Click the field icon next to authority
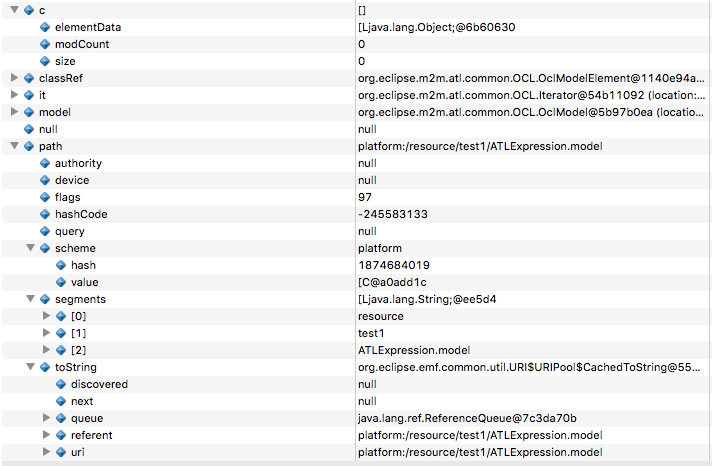The width and height of the screenshot is (712, 466). (45, 163)
